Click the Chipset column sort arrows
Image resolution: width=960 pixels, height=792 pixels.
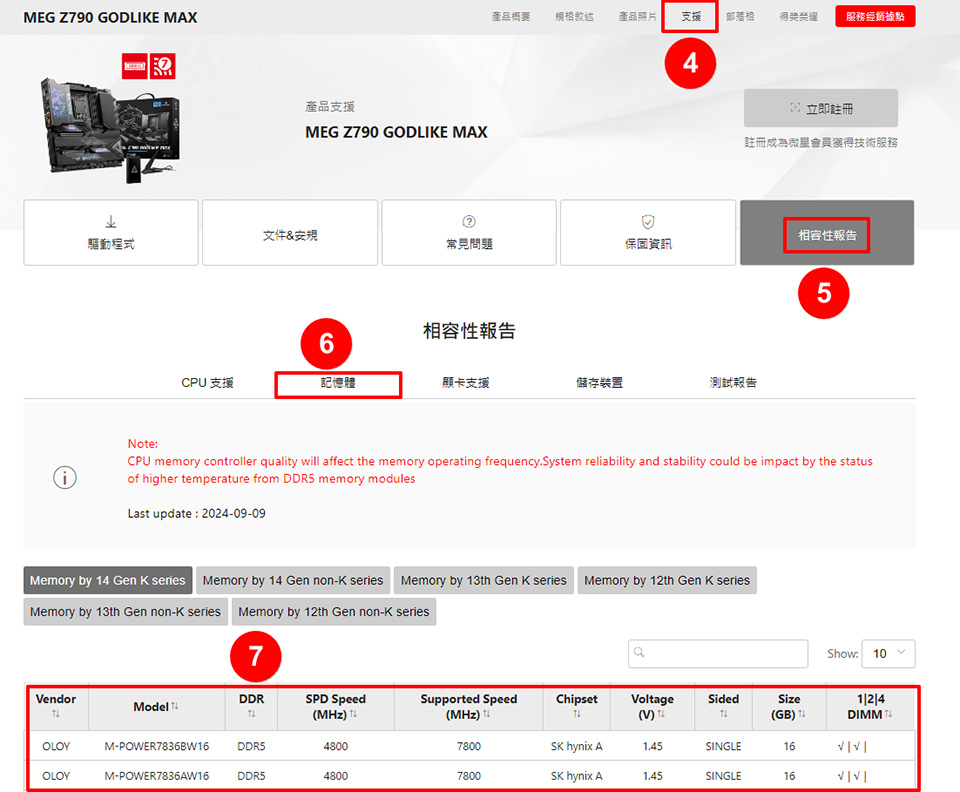(577, 714)
